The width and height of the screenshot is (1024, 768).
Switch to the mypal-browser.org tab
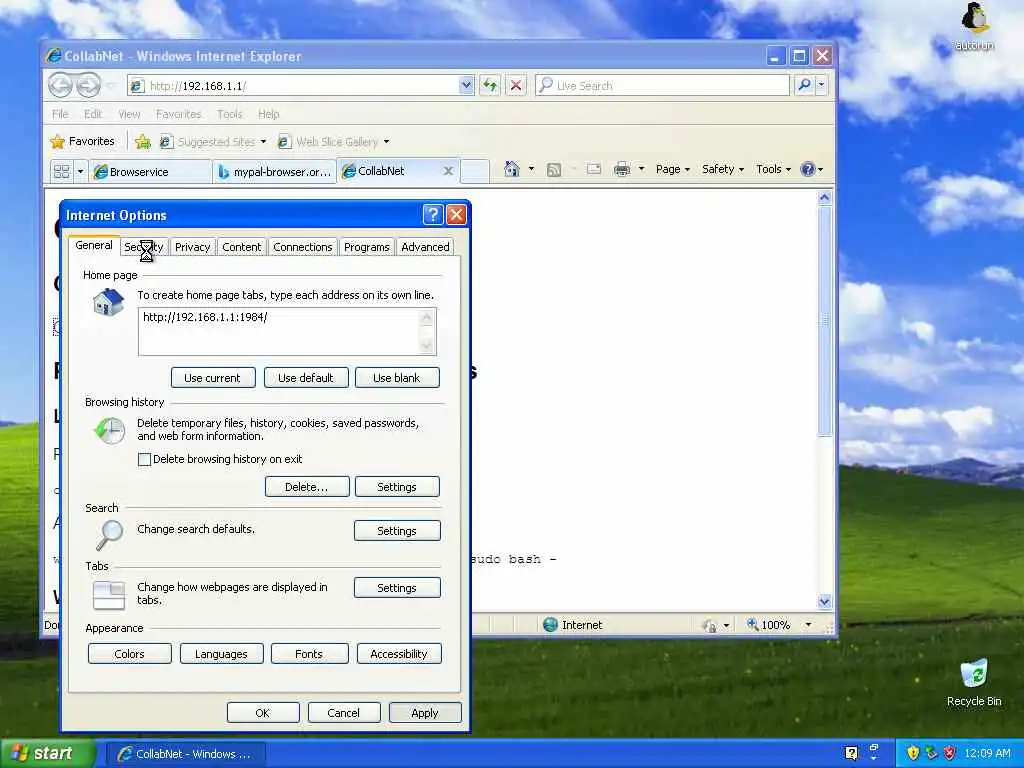(x=274, y=172)
